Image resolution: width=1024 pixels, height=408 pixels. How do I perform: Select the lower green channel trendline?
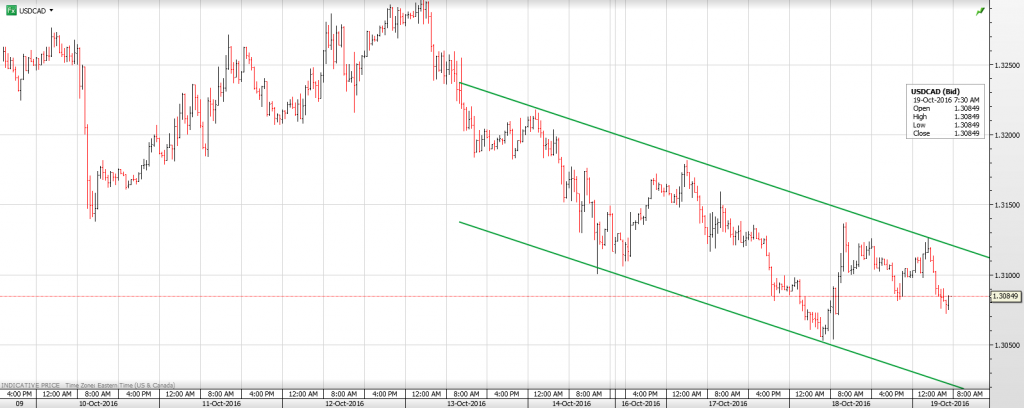click(700, 304)
